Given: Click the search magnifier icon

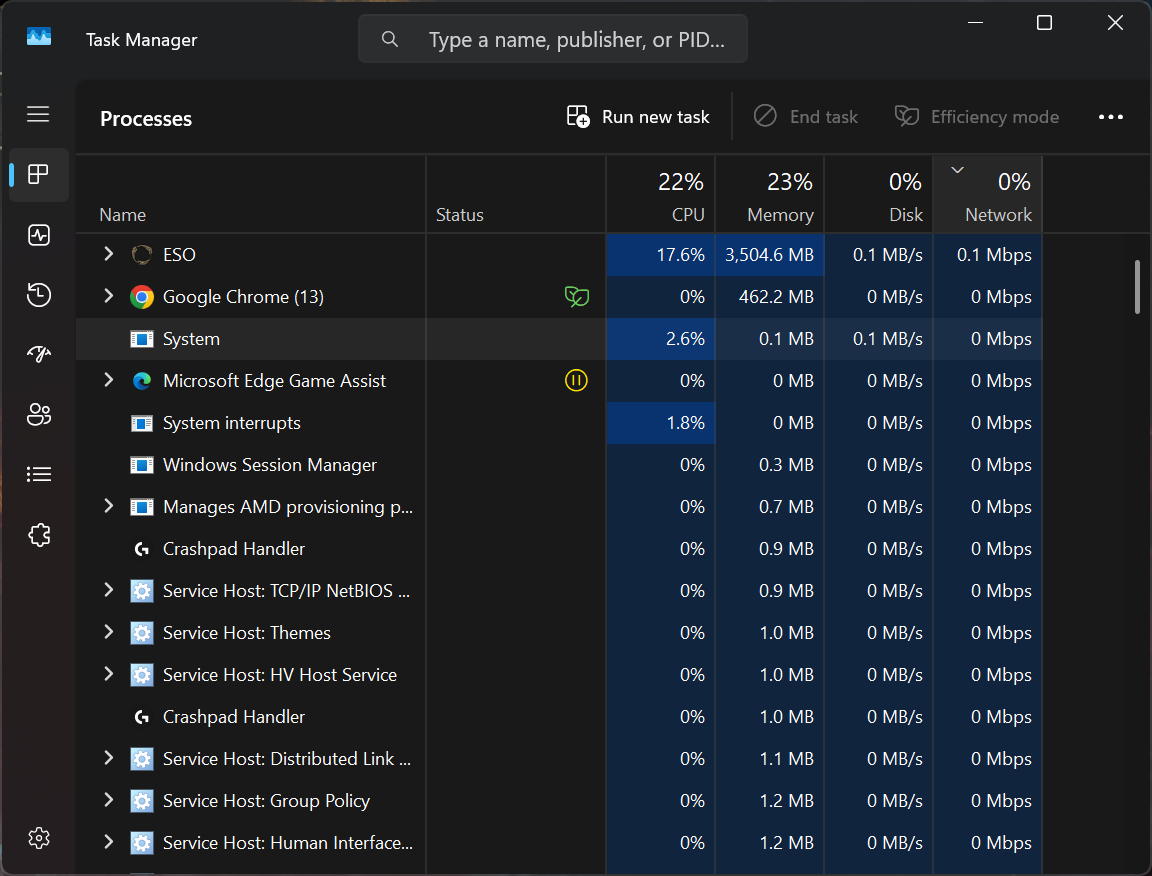Looking at the screenshot, I should (x=389, y=39).
